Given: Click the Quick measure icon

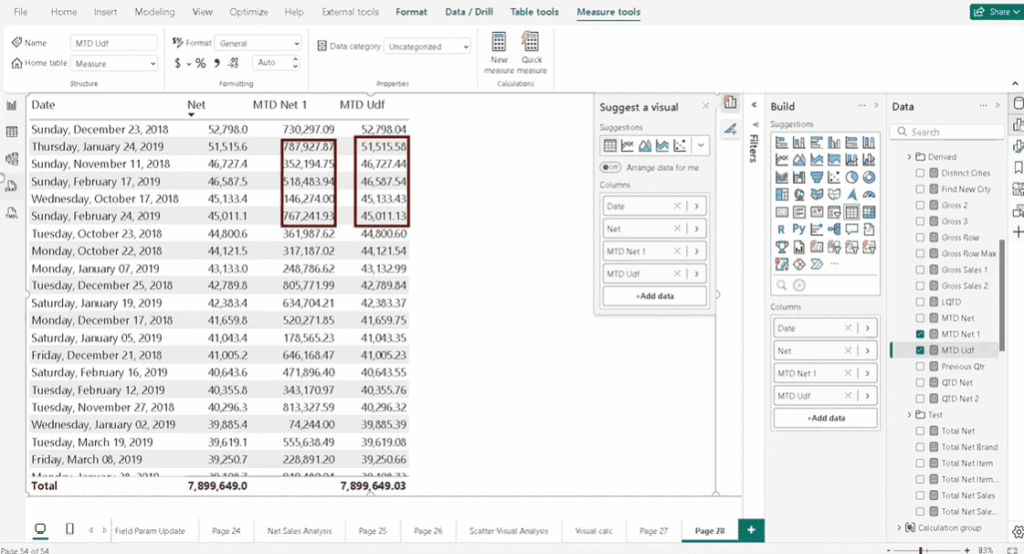Looking at the screenshot, I should [531, 42].
